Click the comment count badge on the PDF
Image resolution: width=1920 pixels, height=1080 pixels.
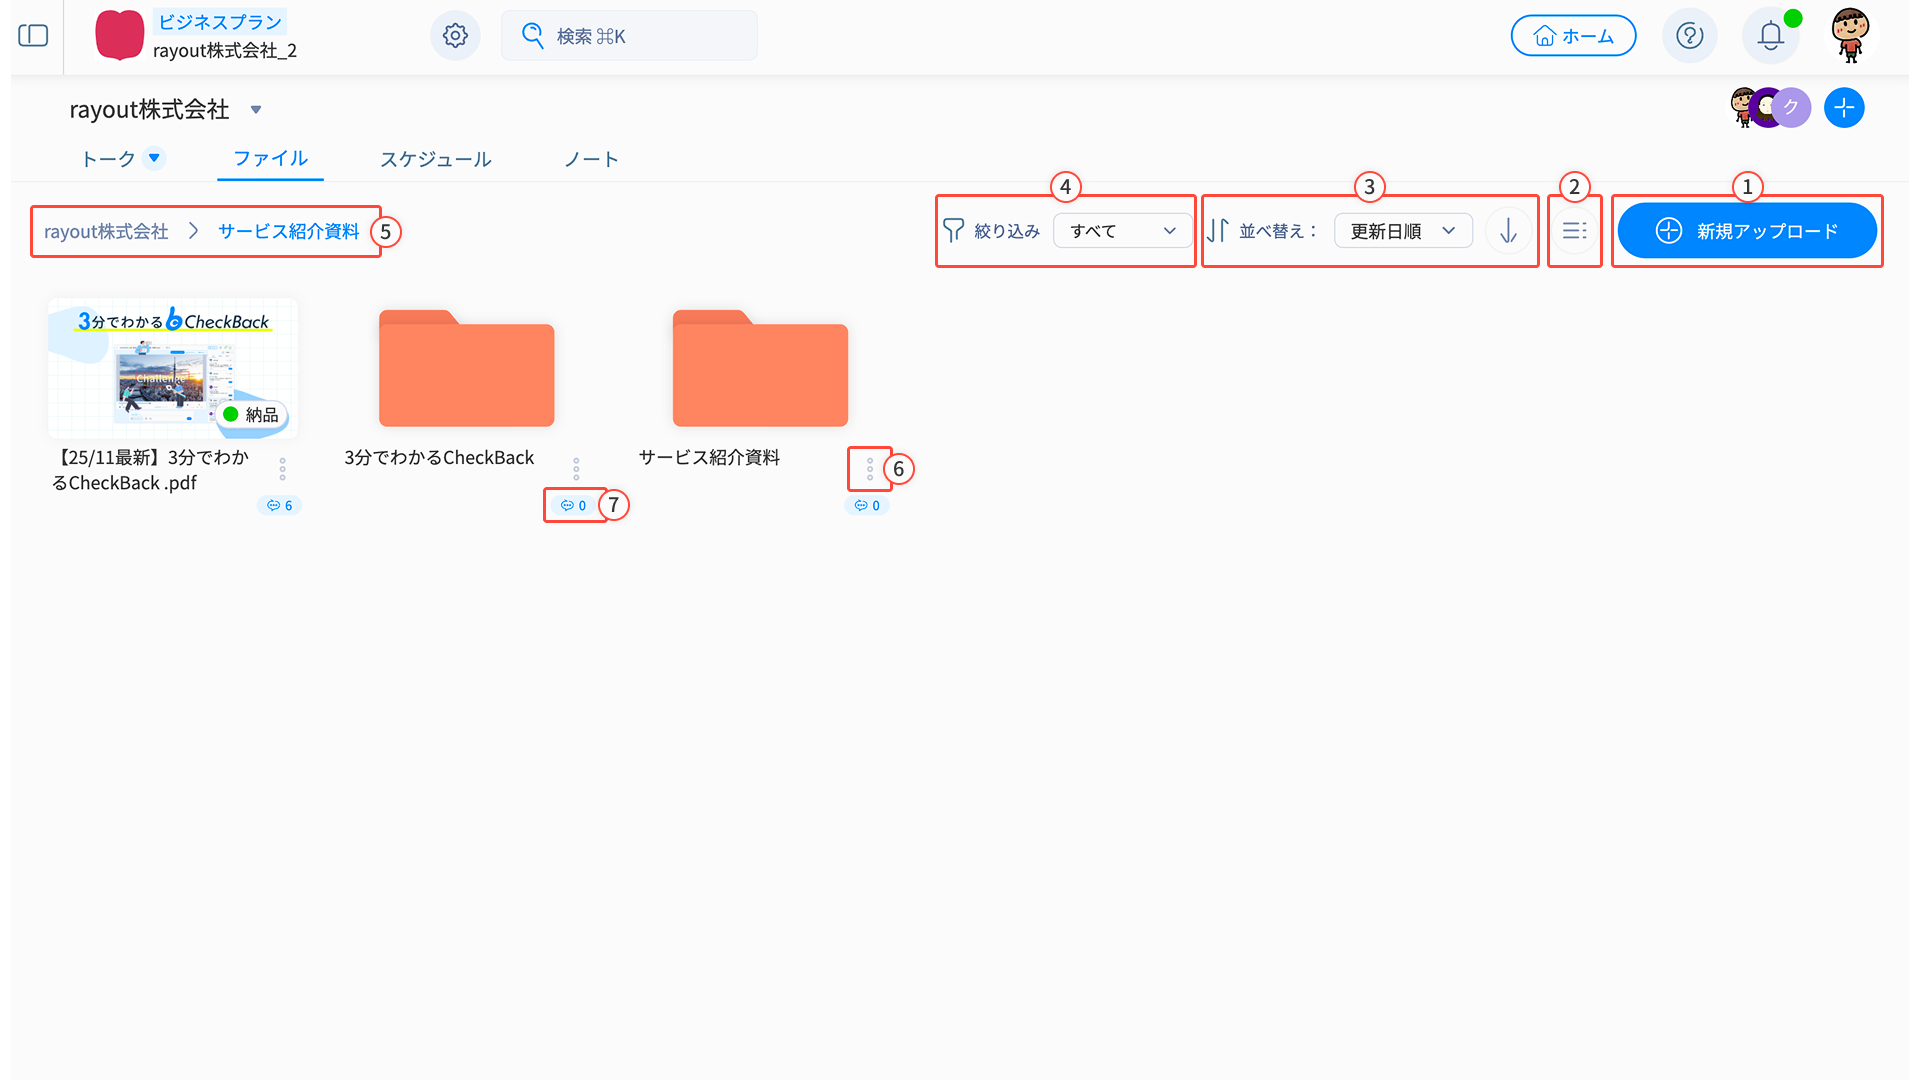[279, 506]
